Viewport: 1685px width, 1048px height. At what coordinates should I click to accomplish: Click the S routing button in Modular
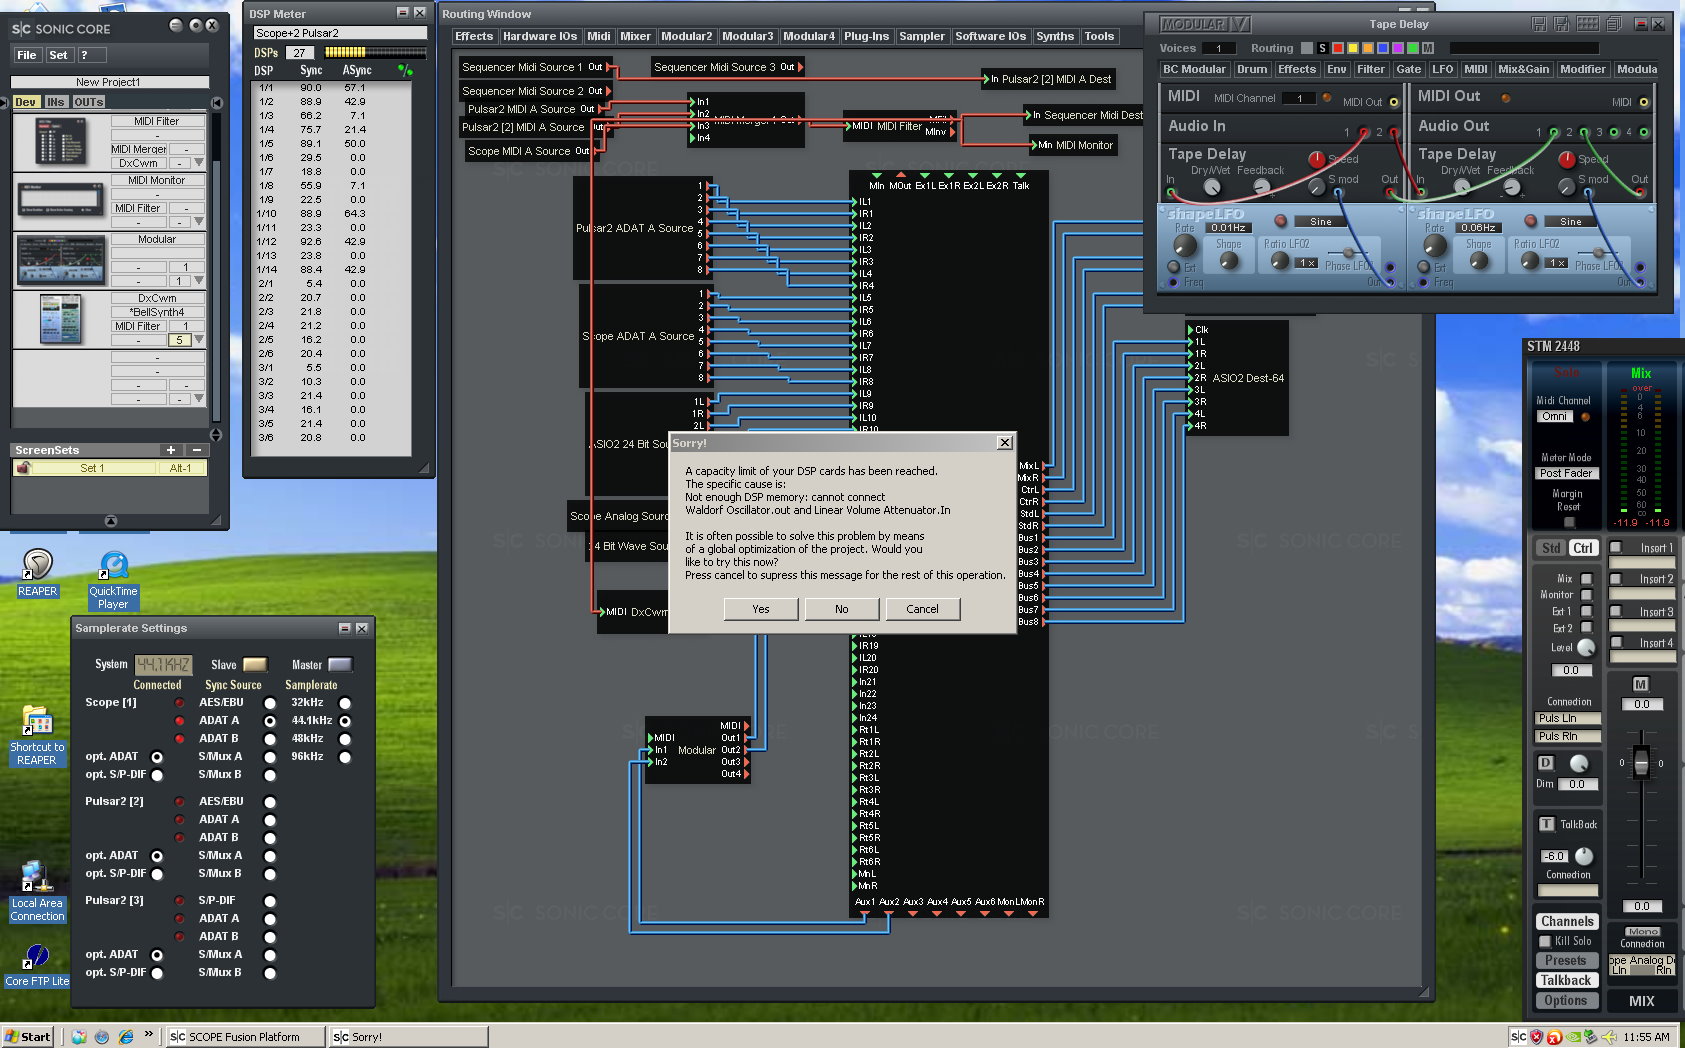tap(1322, 48)
